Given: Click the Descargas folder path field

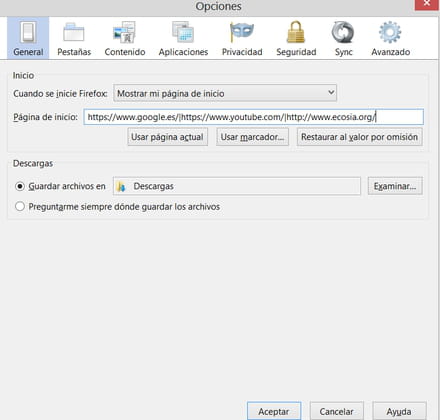Looking at the screenshot, I should tap(237, 186).
